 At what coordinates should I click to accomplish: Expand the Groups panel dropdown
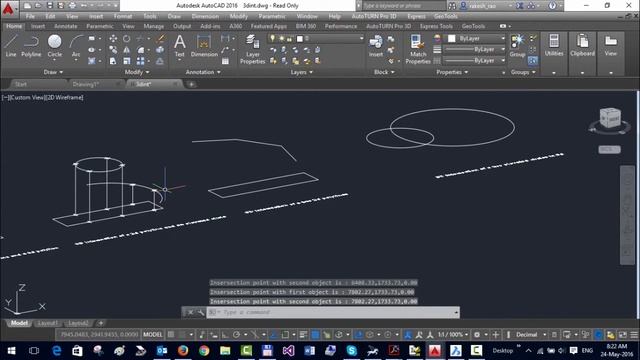pyautogui.click(x=523, y=72)
